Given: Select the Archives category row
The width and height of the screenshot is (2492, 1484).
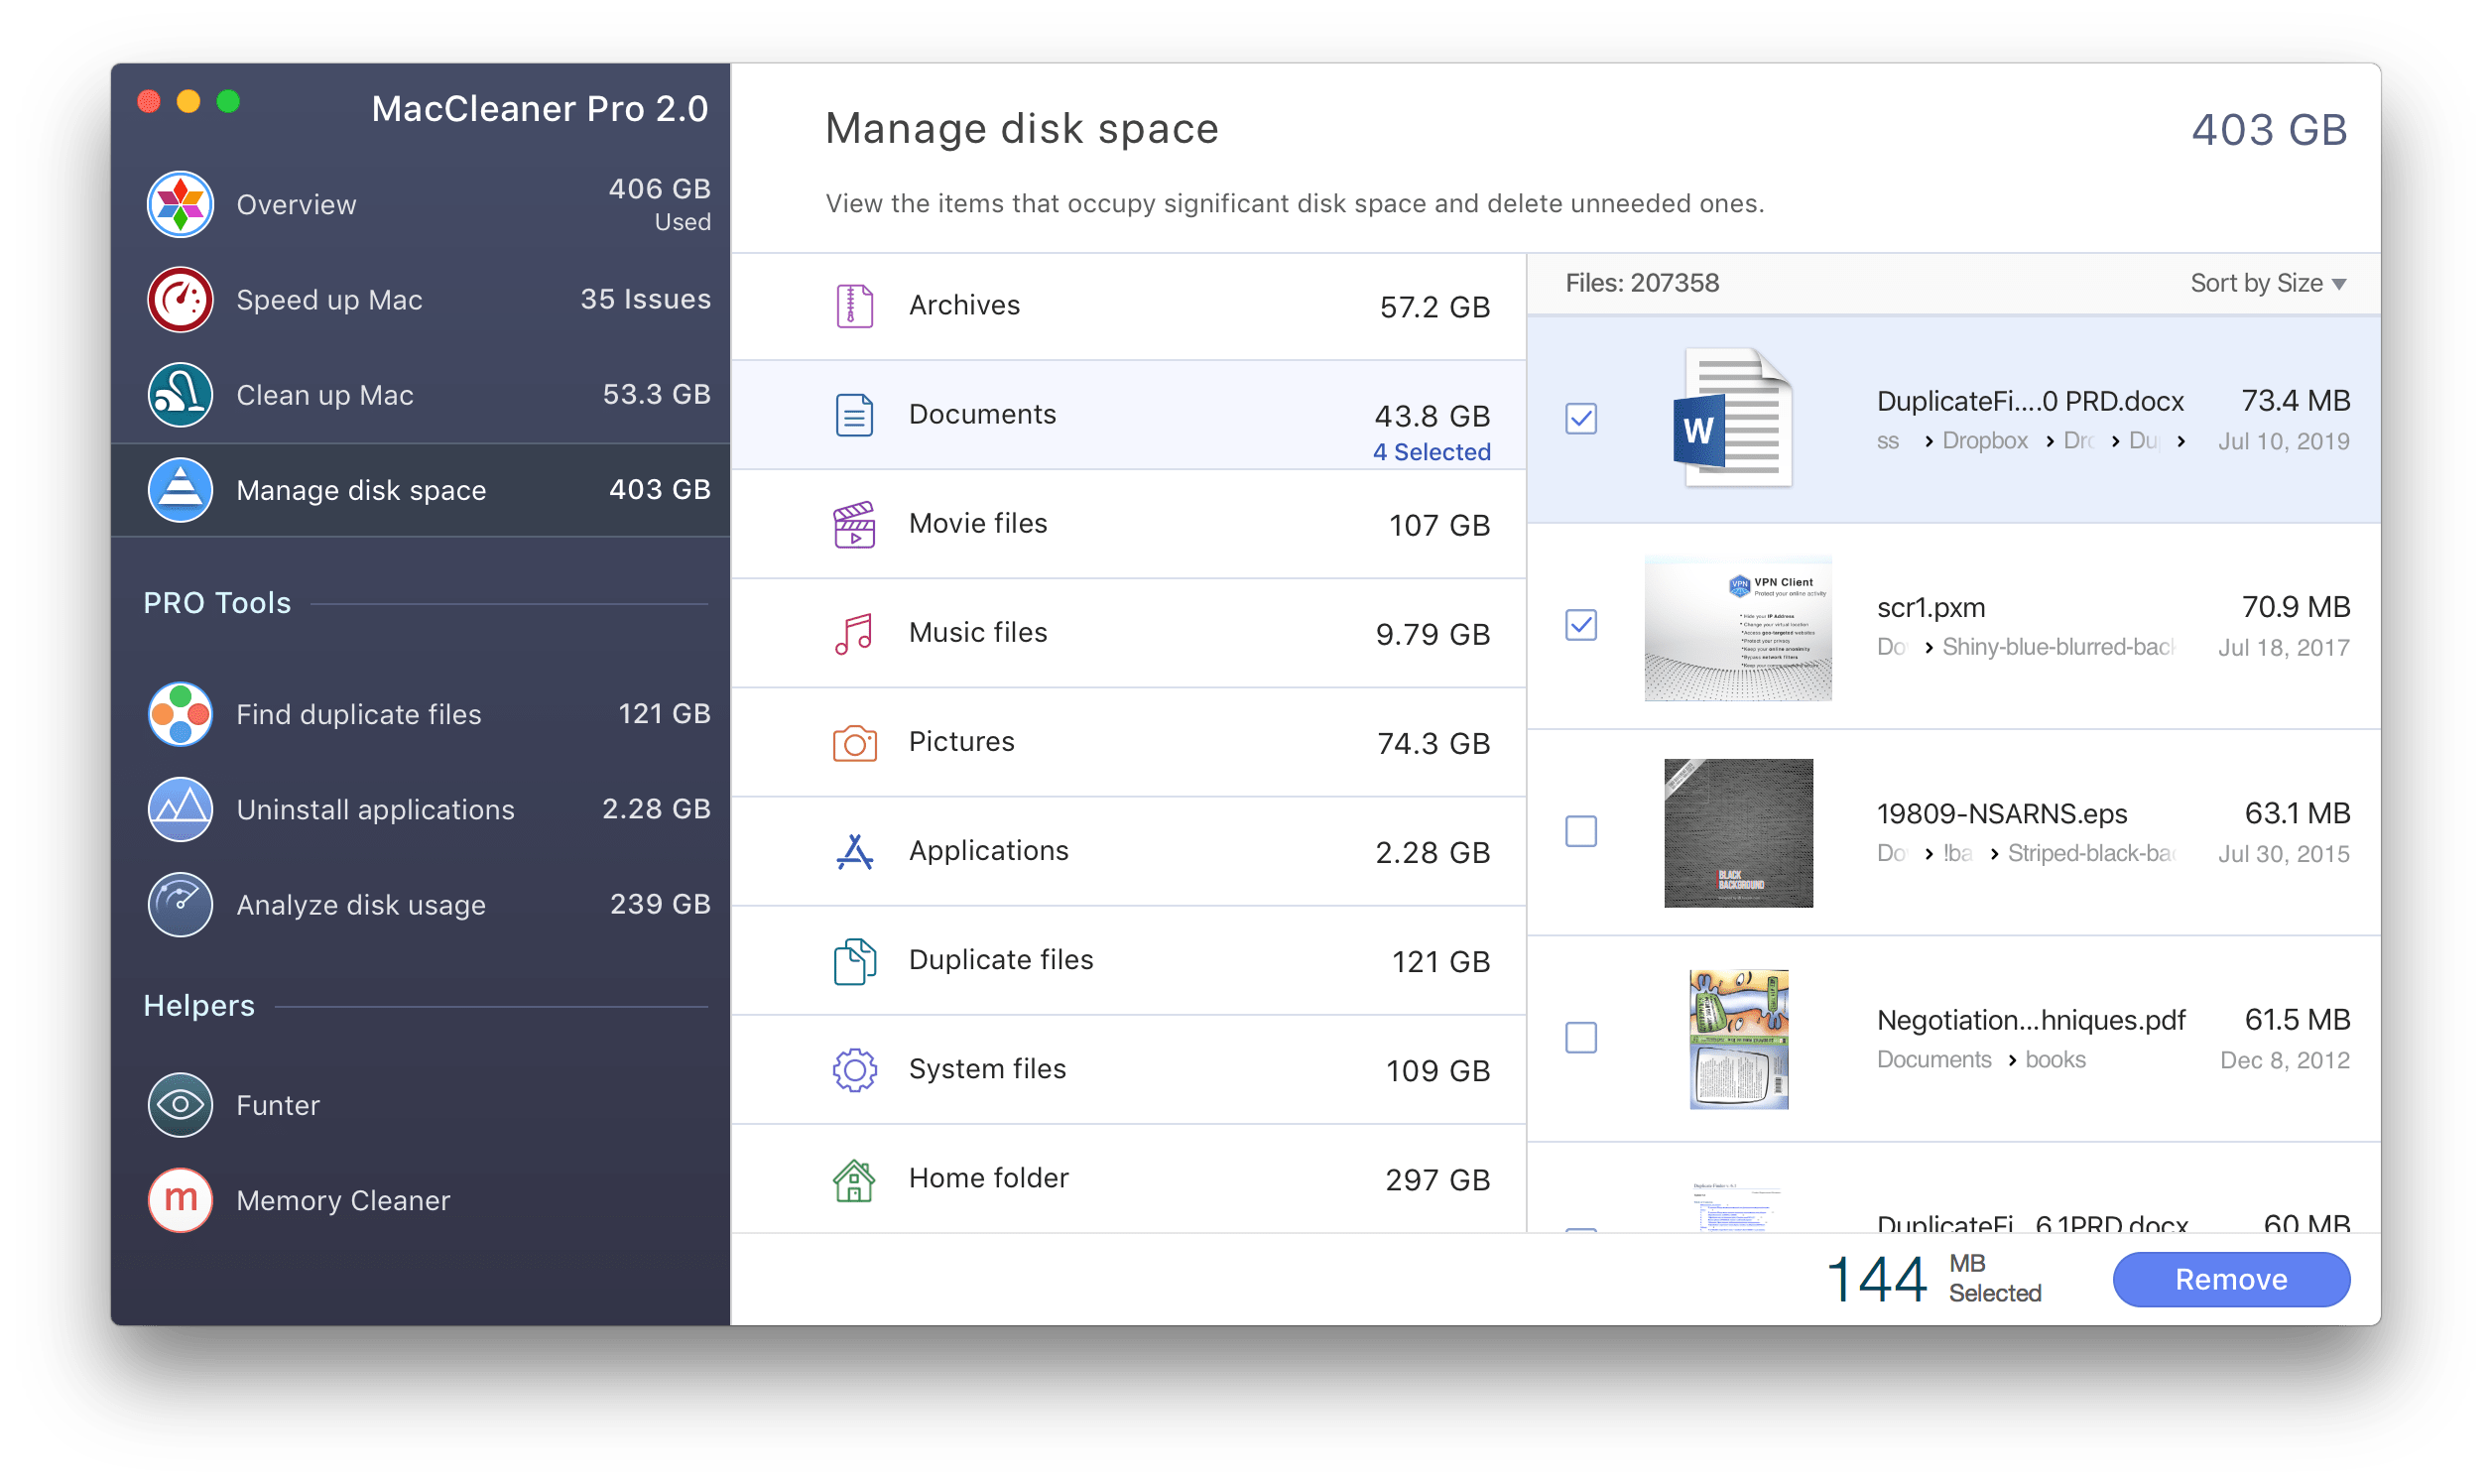Looking at the screenshot, I should 1128,306.
